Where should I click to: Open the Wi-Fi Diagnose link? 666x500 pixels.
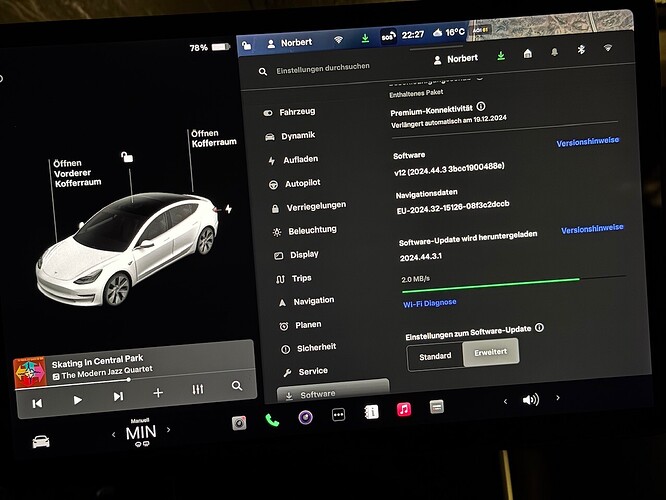430,303
